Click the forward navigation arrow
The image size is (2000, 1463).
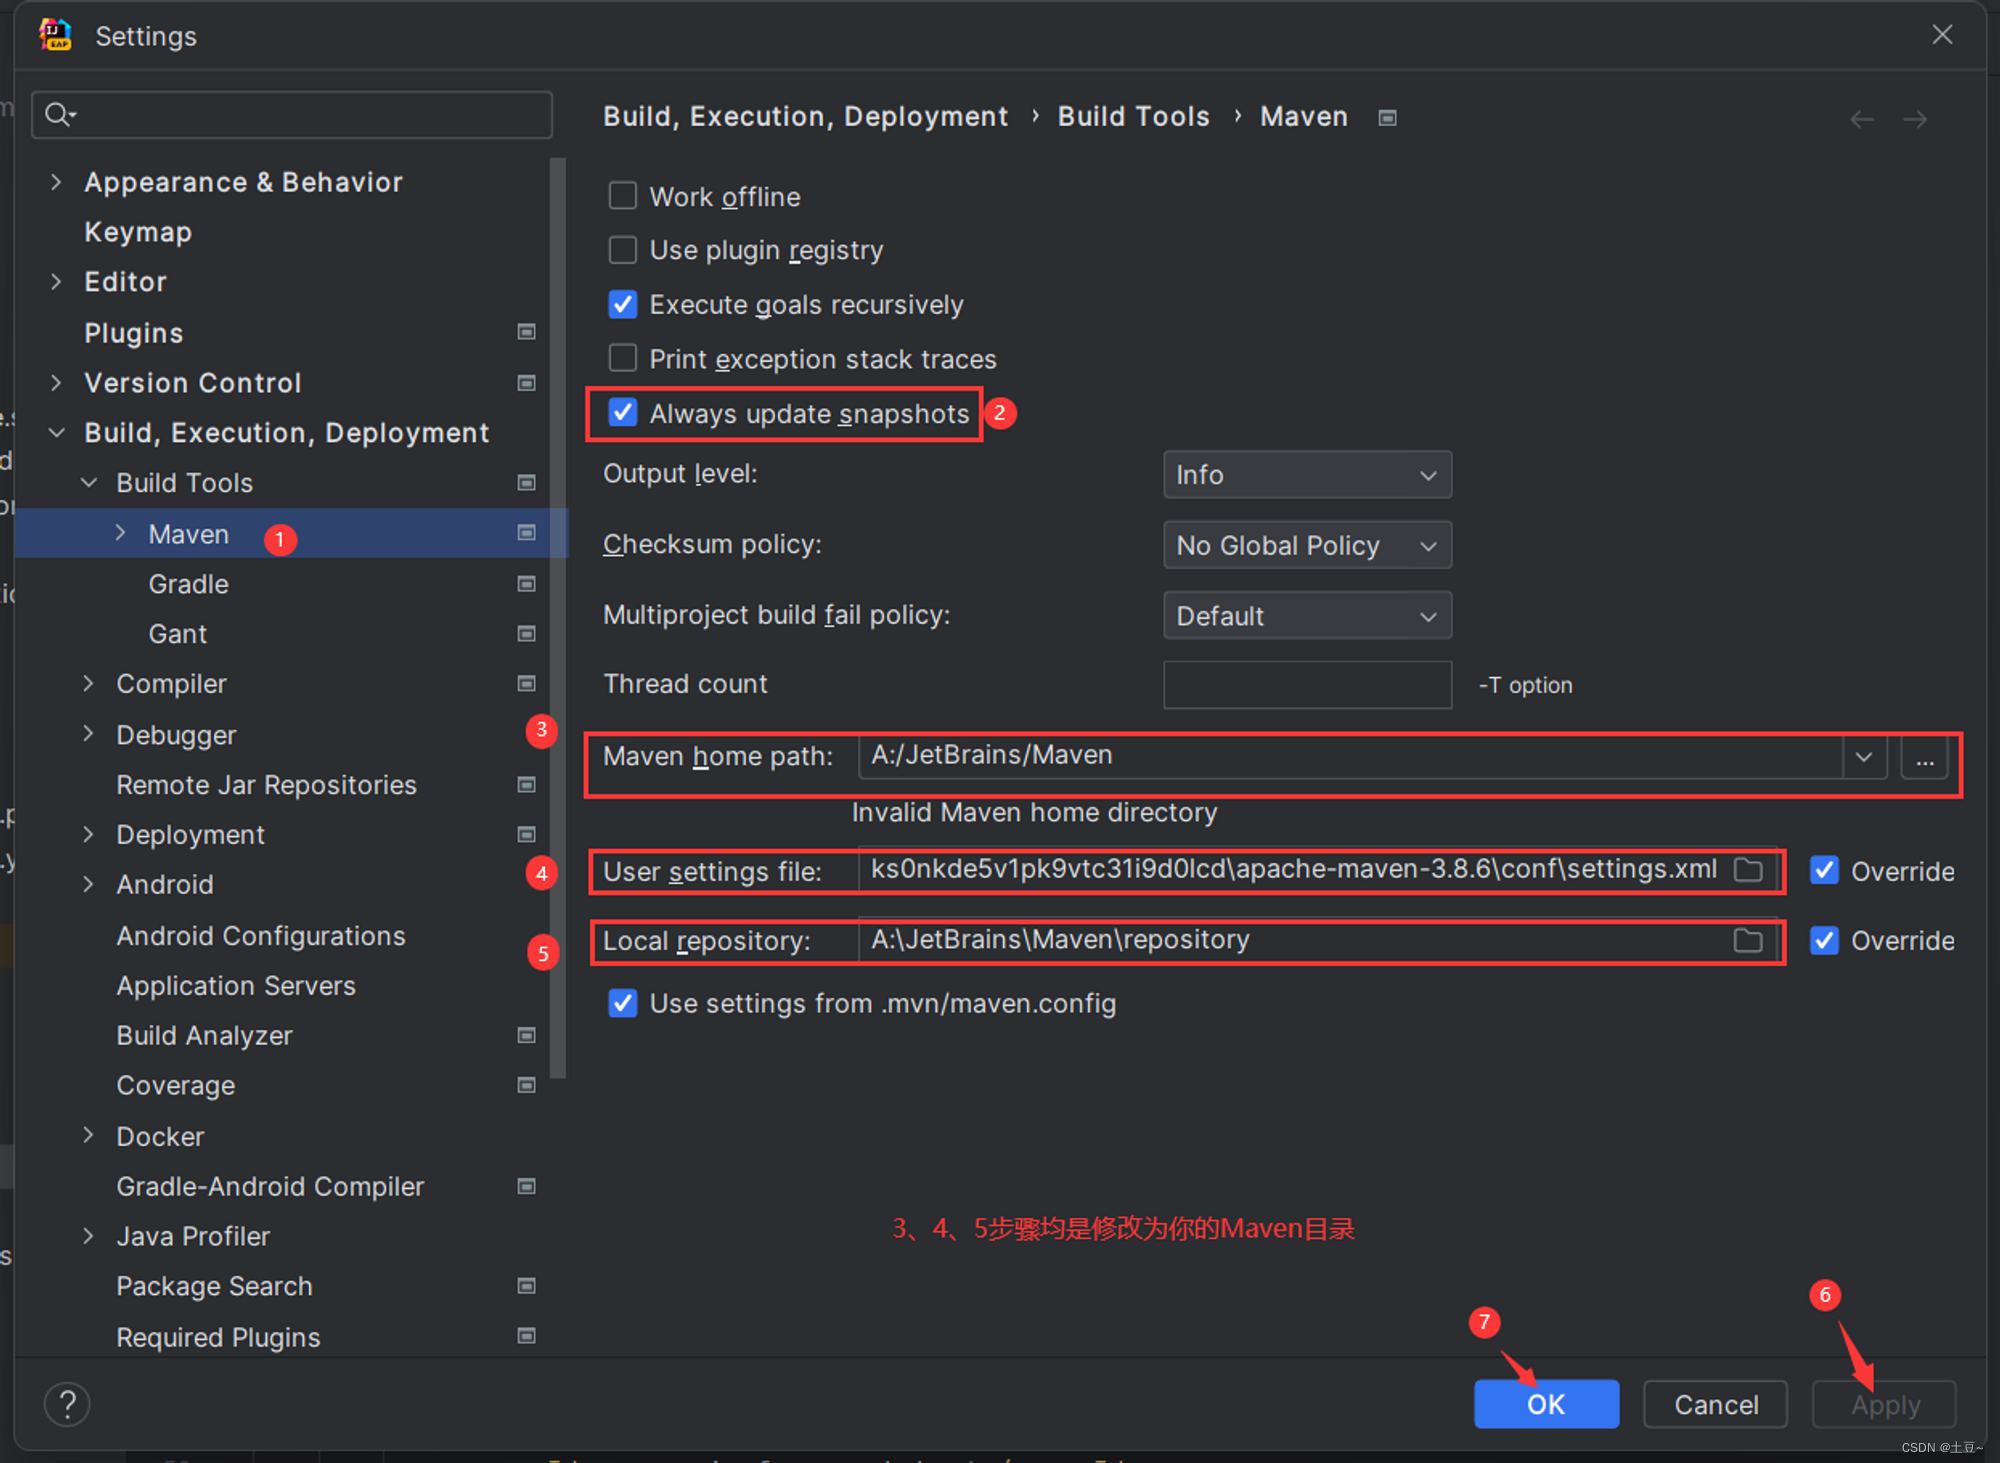pyautogui.click(x=1915, y=119)
